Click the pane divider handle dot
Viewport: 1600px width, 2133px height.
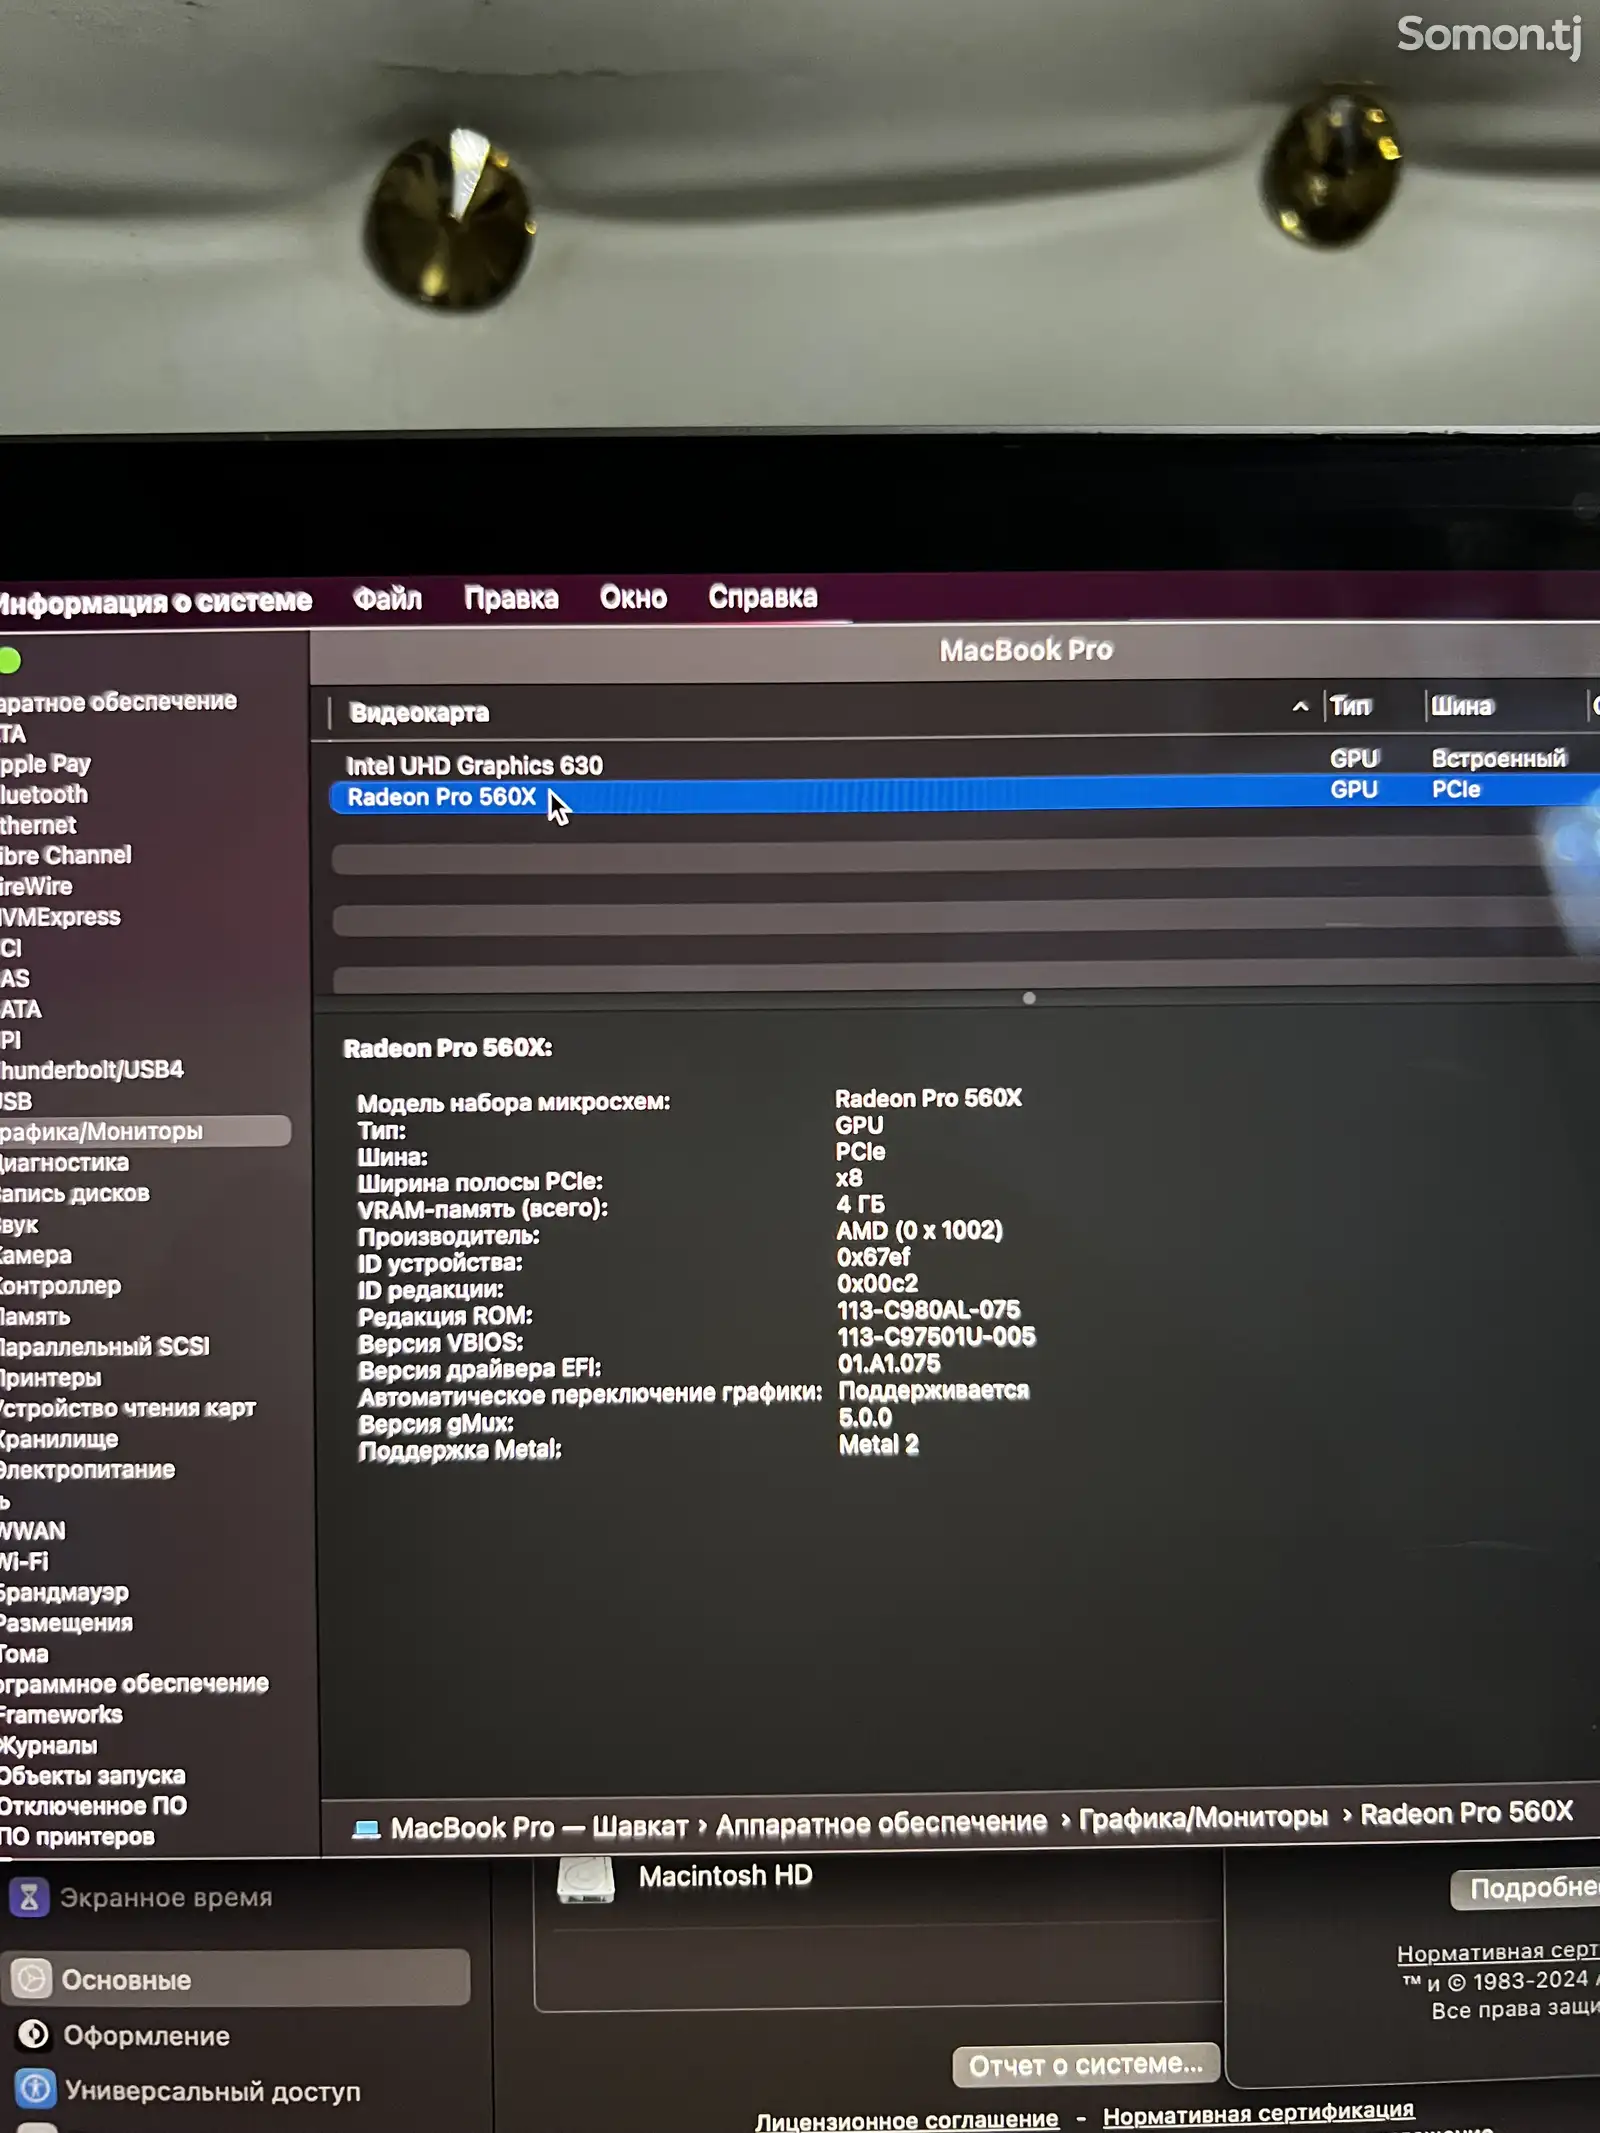point(1029,998)
